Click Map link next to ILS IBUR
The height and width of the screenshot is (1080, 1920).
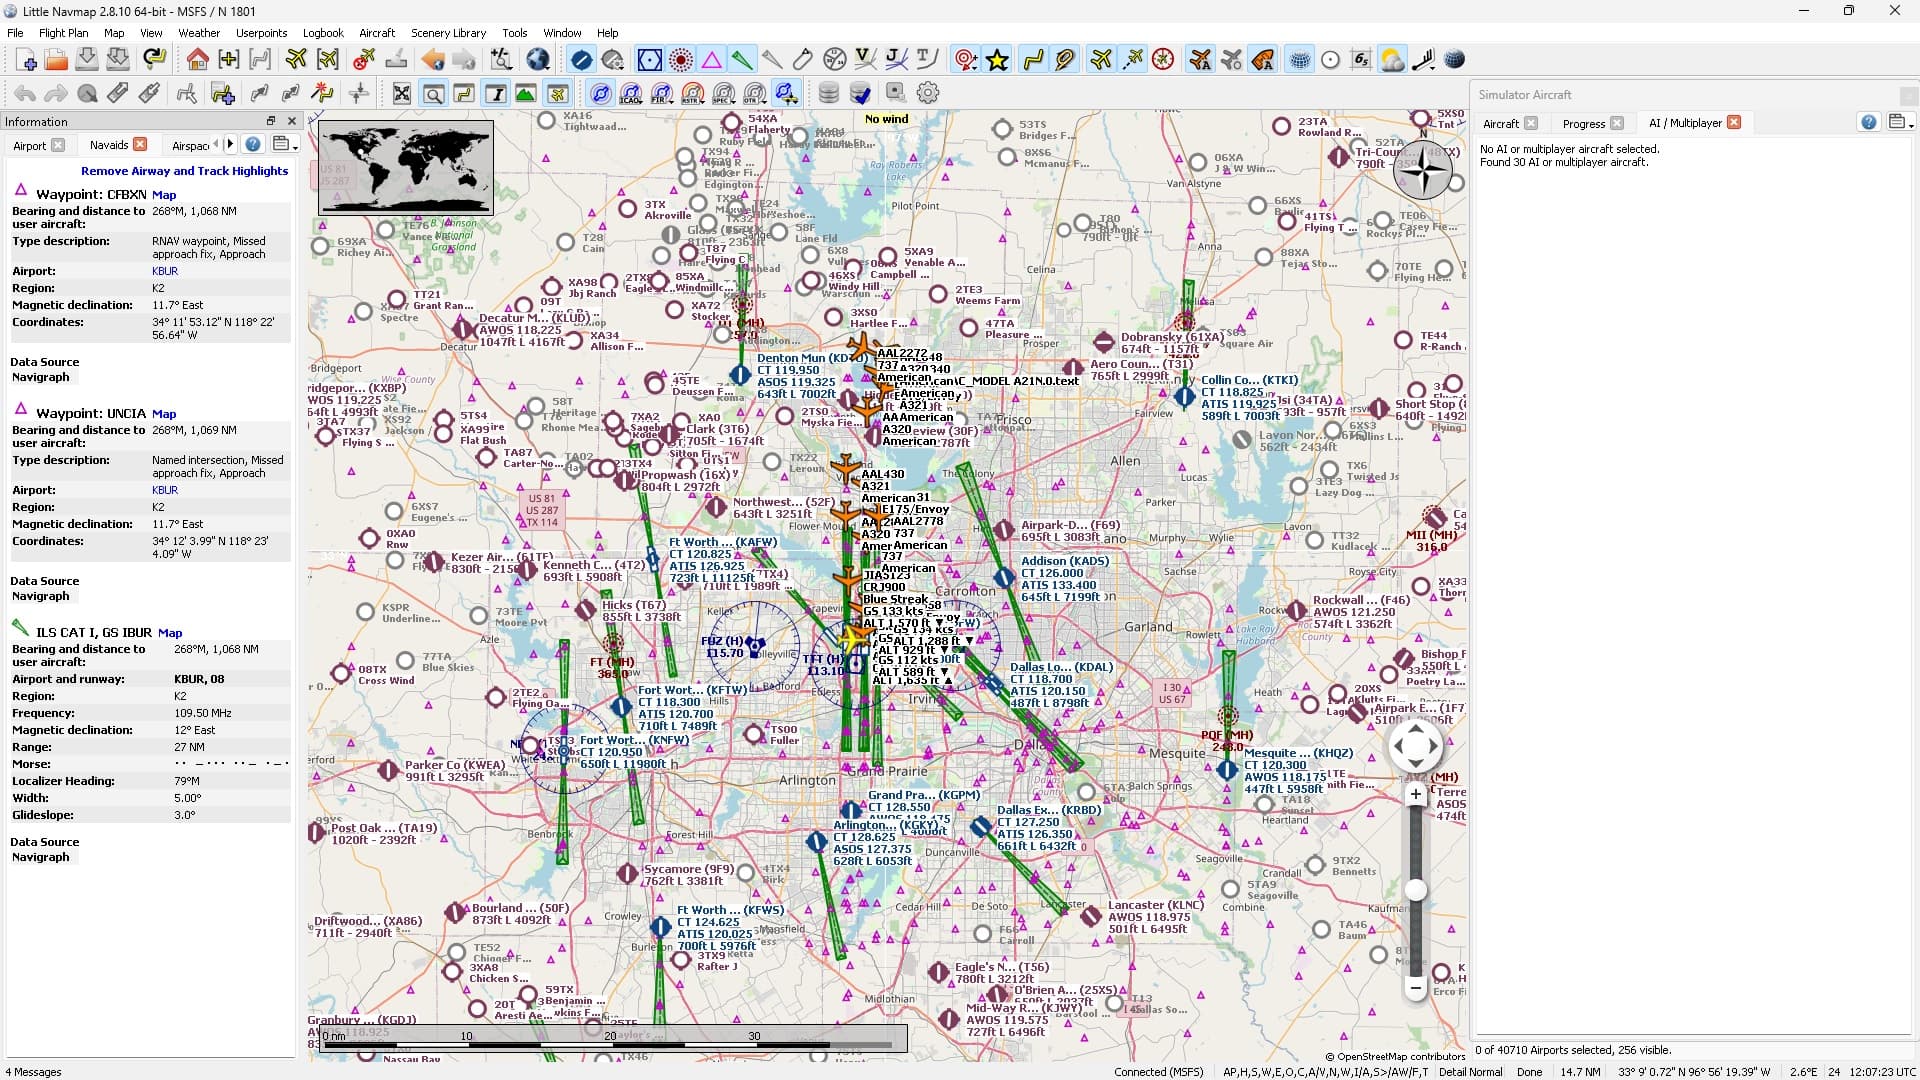tap(170, 633)
